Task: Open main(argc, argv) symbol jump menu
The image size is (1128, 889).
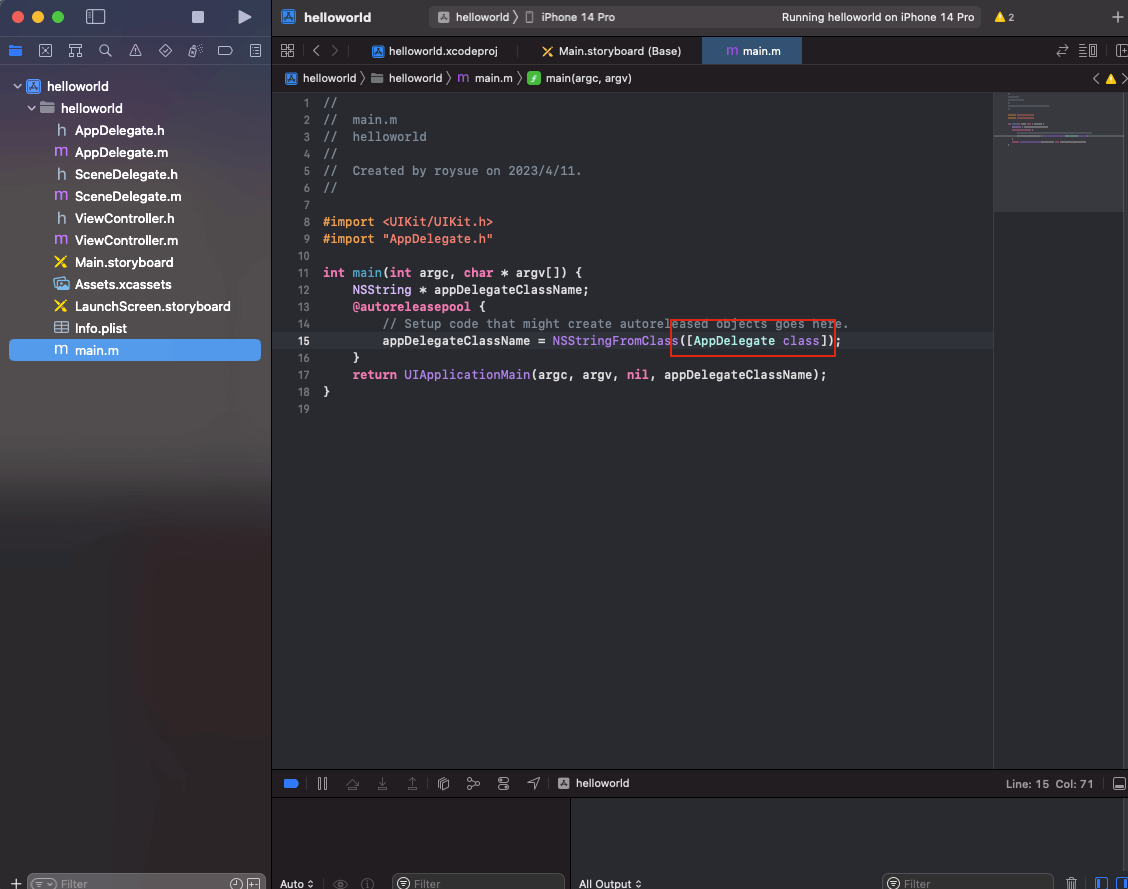Action: coord(580,78)
